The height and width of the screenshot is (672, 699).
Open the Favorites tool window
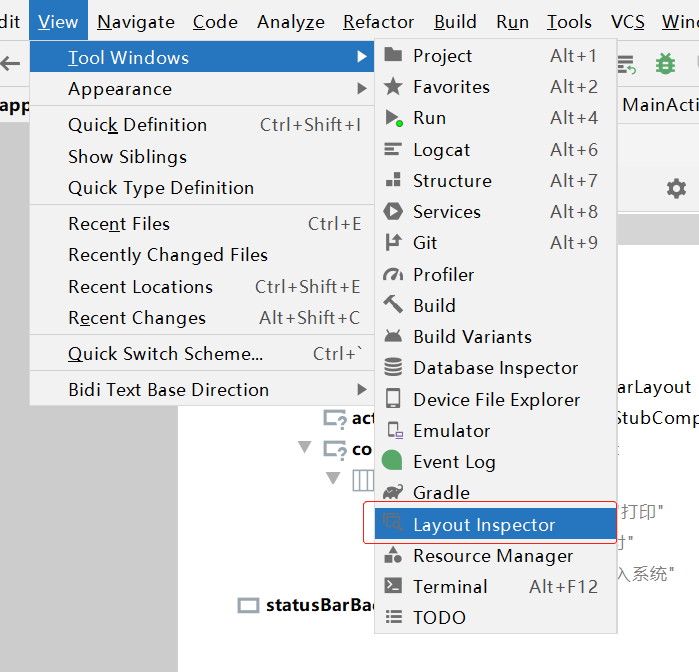495,87
